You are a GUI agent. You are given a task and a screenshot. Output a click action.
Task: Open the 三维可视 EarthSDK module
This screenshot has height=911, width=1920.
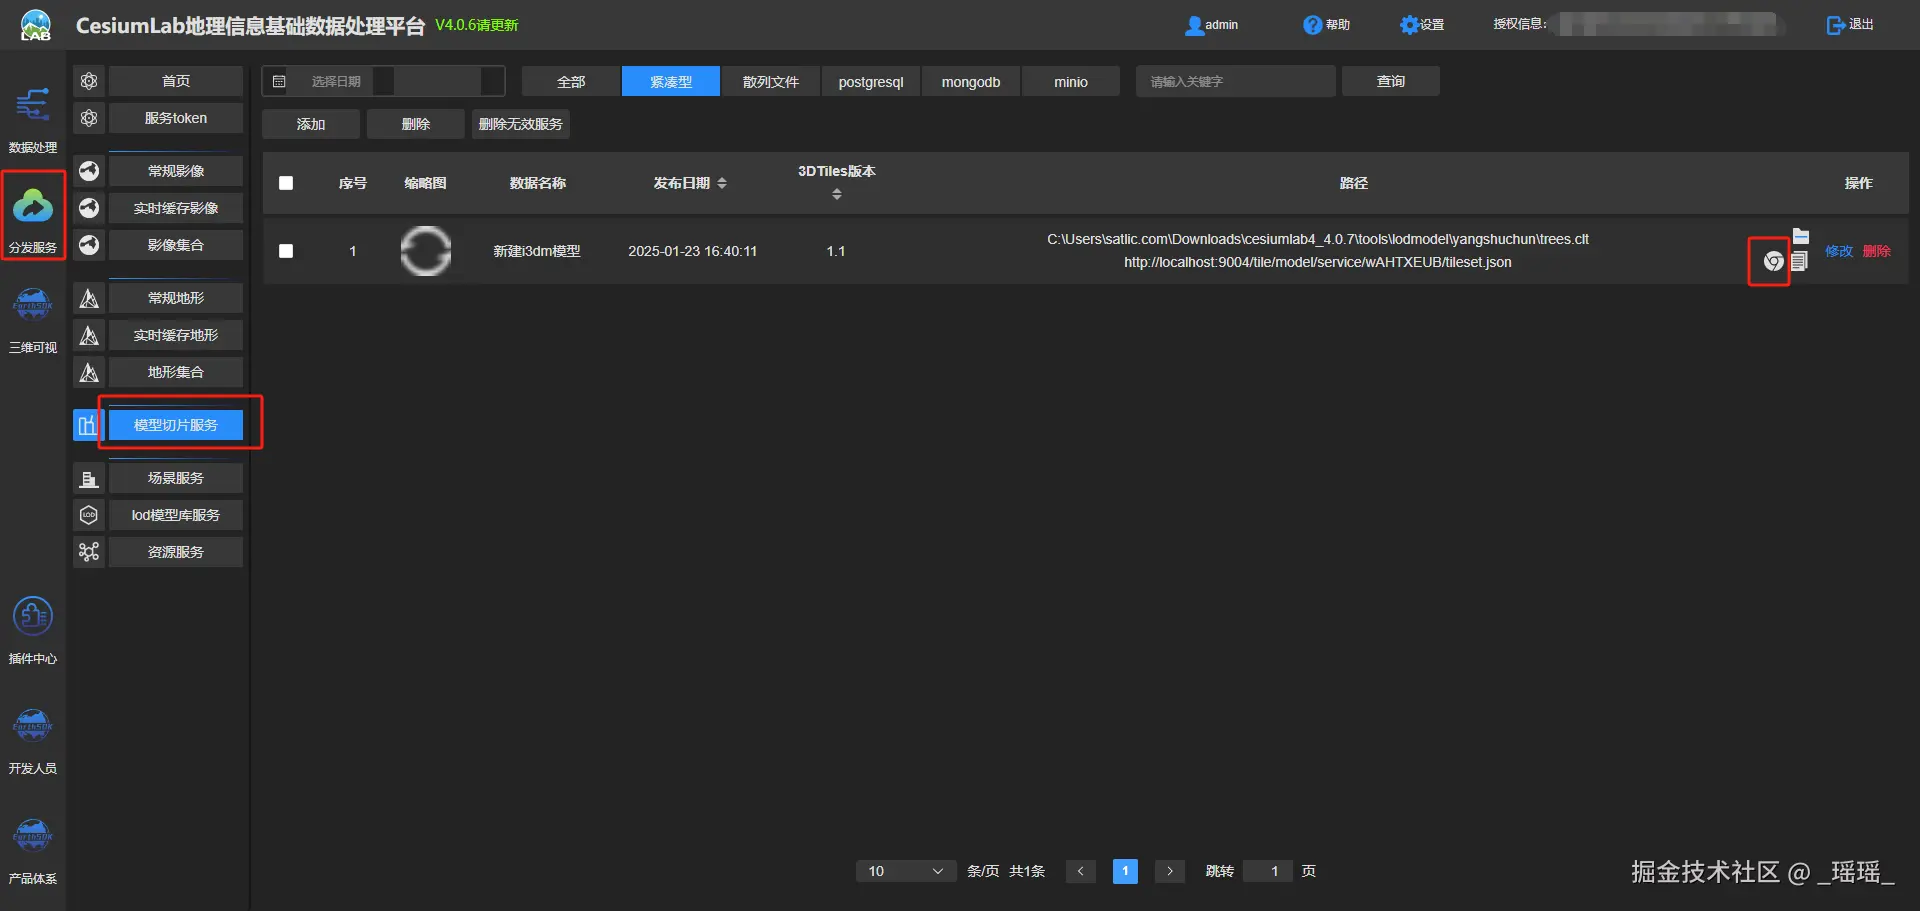(33, 319)
